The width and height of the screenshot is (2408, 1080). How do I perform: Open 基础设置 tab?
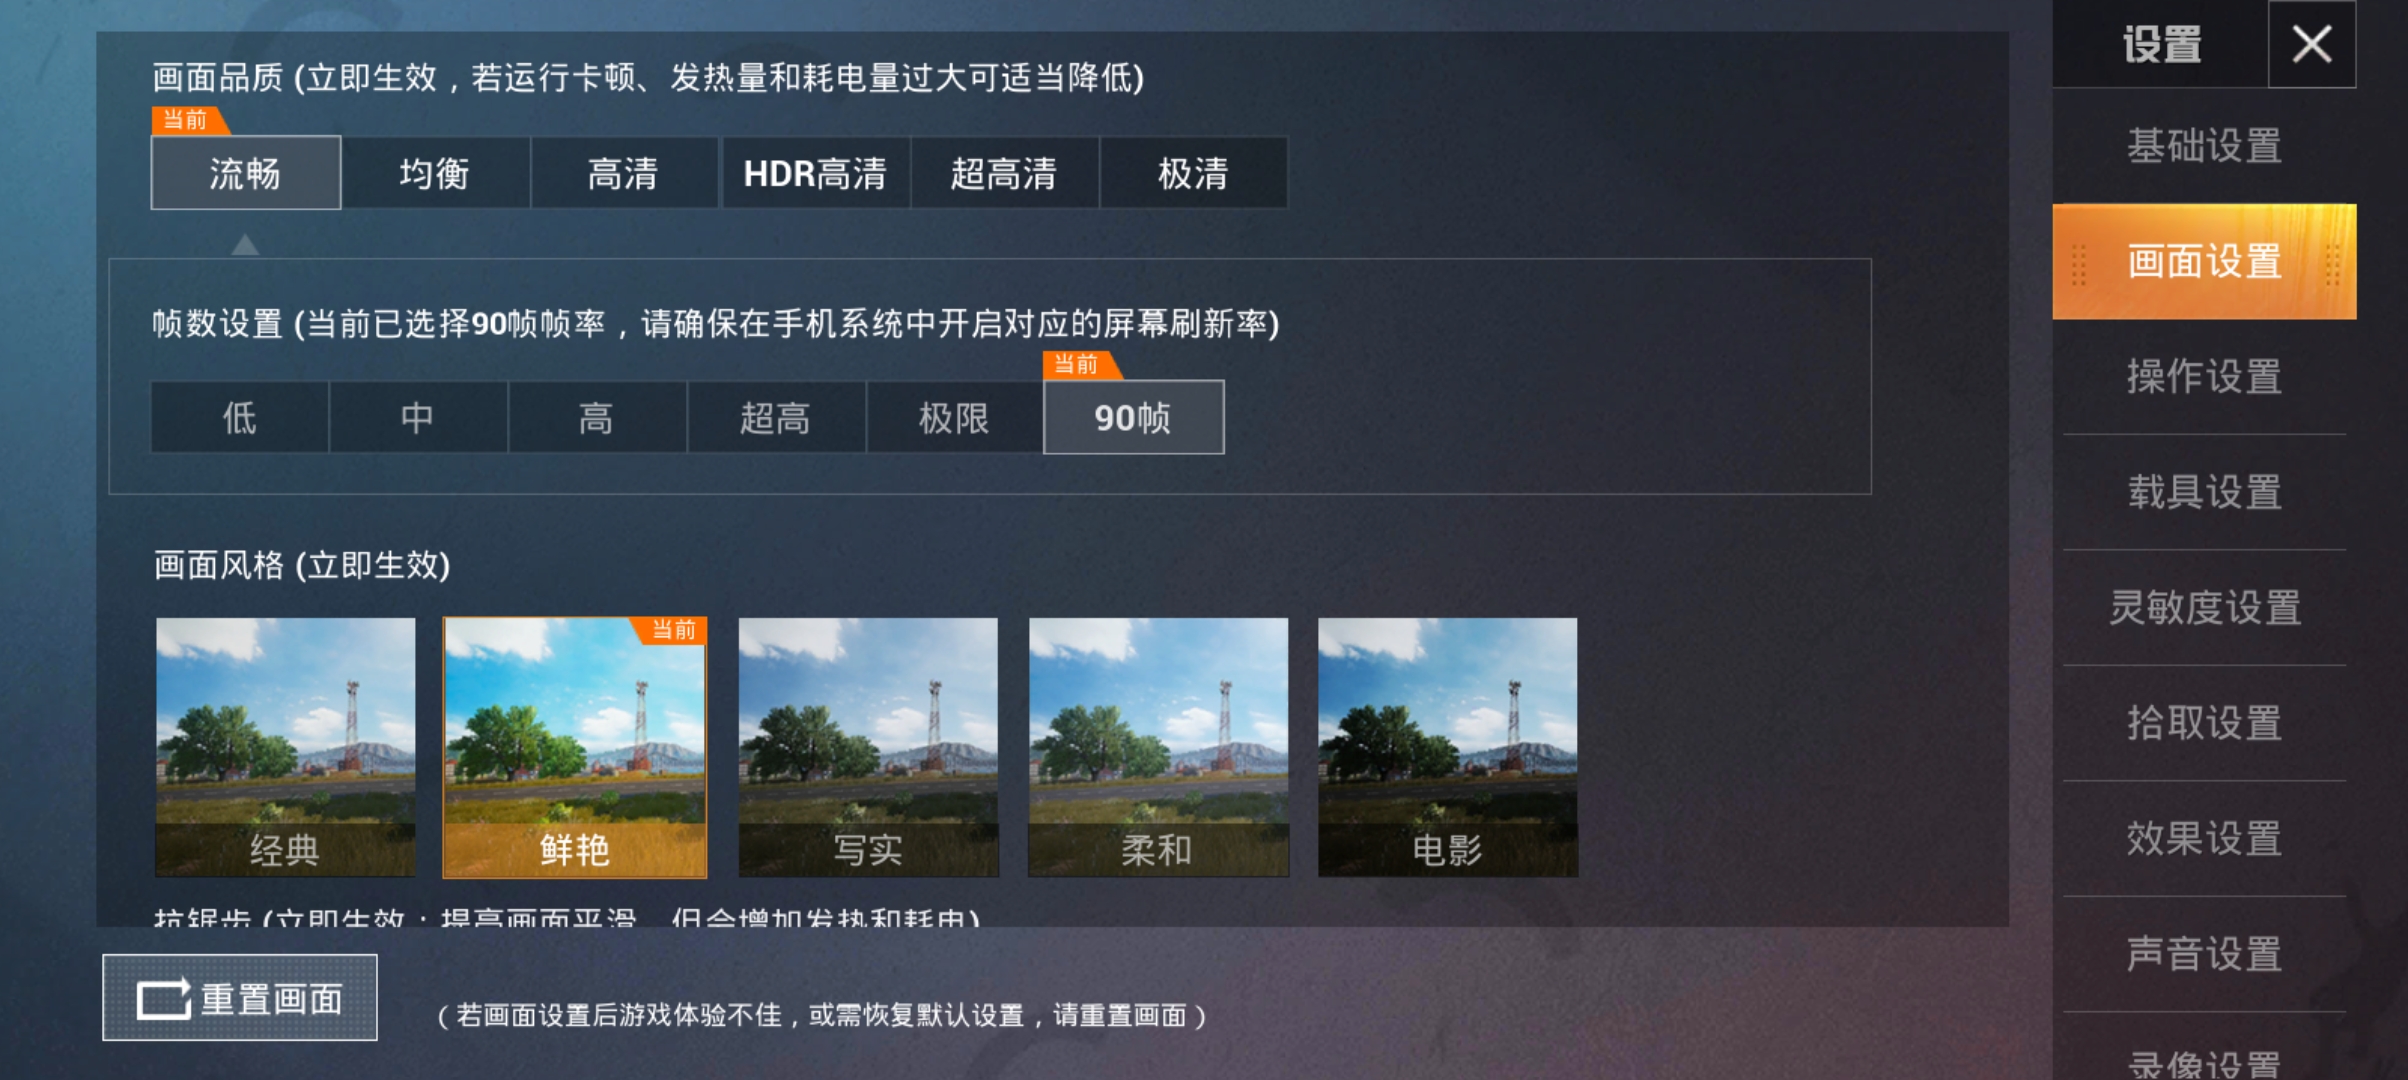(x=2204, y=146)
